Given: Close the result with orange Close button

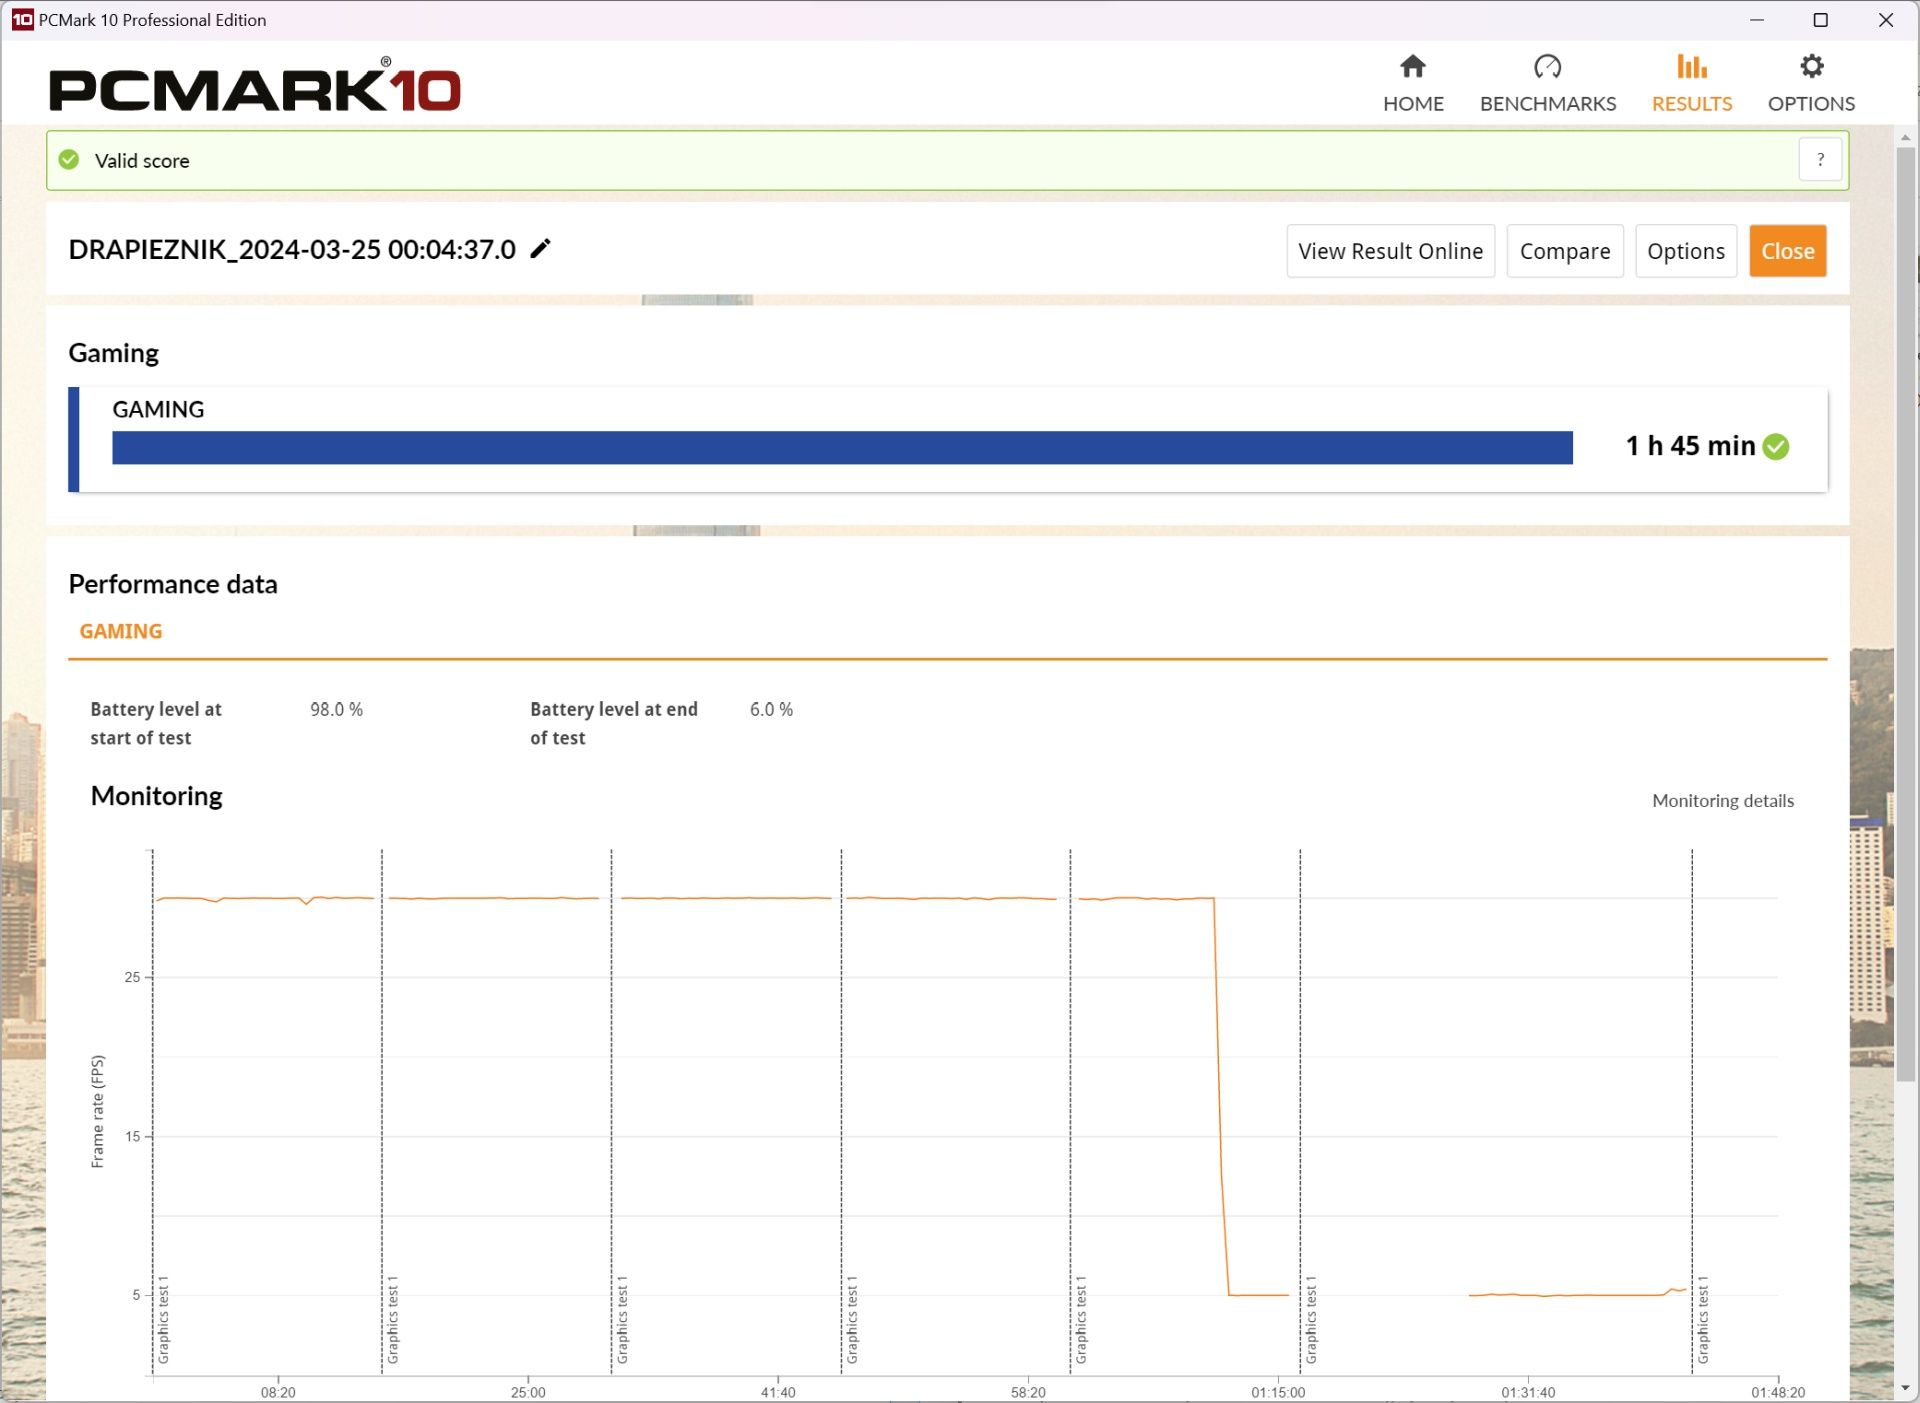Looking at the screenshot, I should tap(1787, 251).
